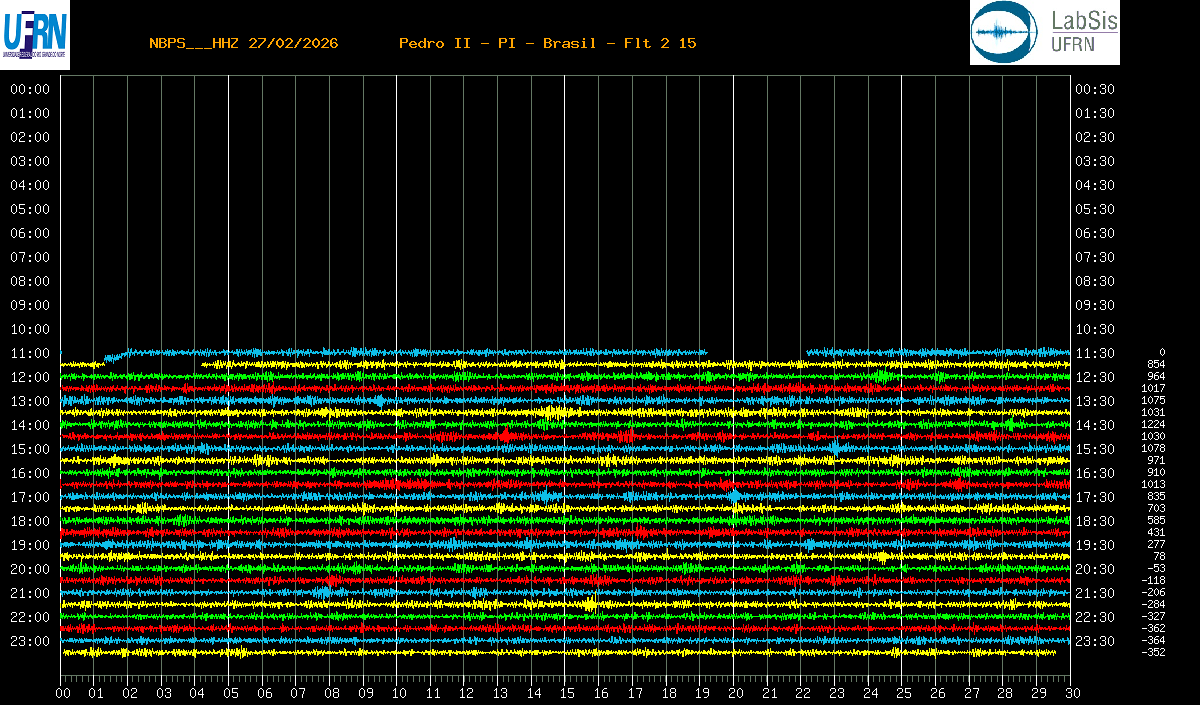1200x705 pixels.
Task: Click the UFRN logo in top-left corner
Action: coord(35,36)
